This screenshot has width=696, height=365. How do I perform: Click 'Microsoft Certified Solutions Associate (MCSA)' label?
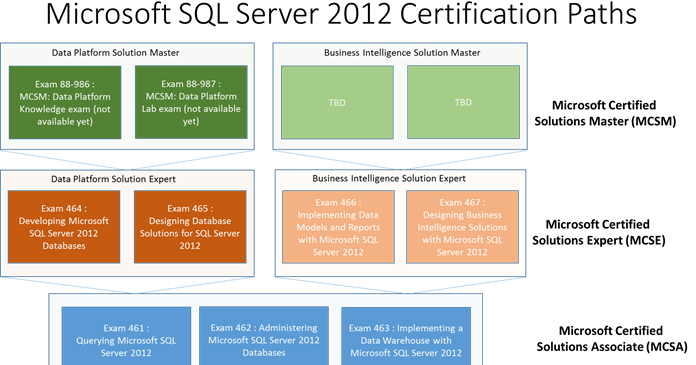612,339
